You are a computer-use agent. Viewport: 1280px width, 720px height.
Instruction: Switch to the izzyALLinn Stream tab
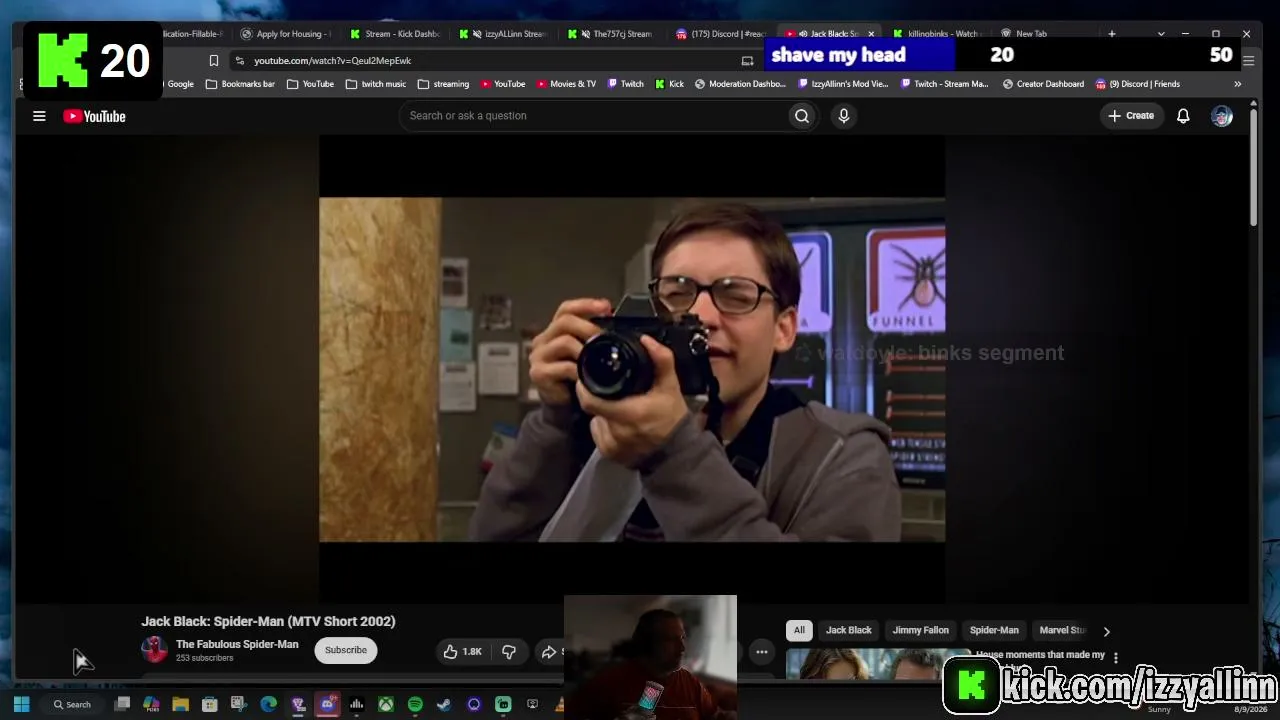[x=503, y=34]
